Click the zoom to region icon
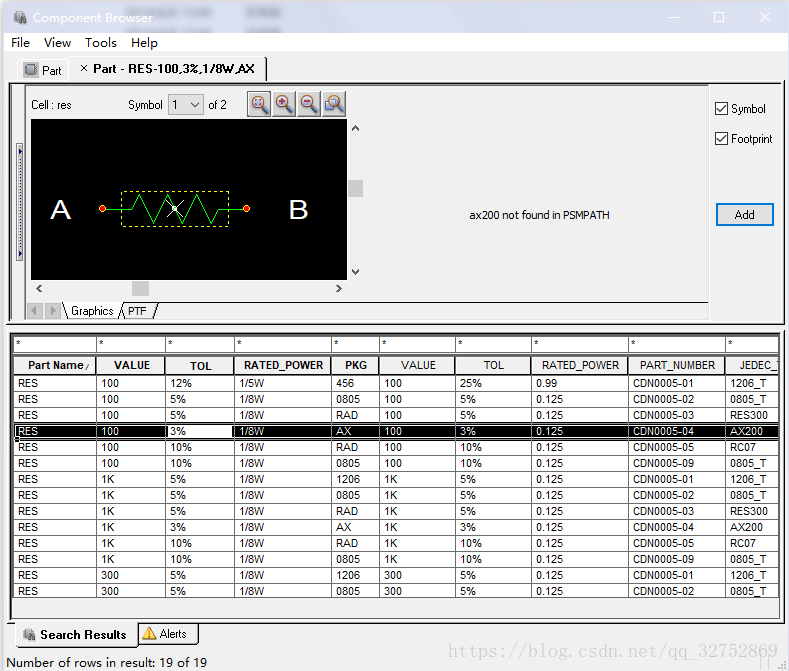Image resolution: width=789 pixels, height=671 pixels. click(334, 104)
